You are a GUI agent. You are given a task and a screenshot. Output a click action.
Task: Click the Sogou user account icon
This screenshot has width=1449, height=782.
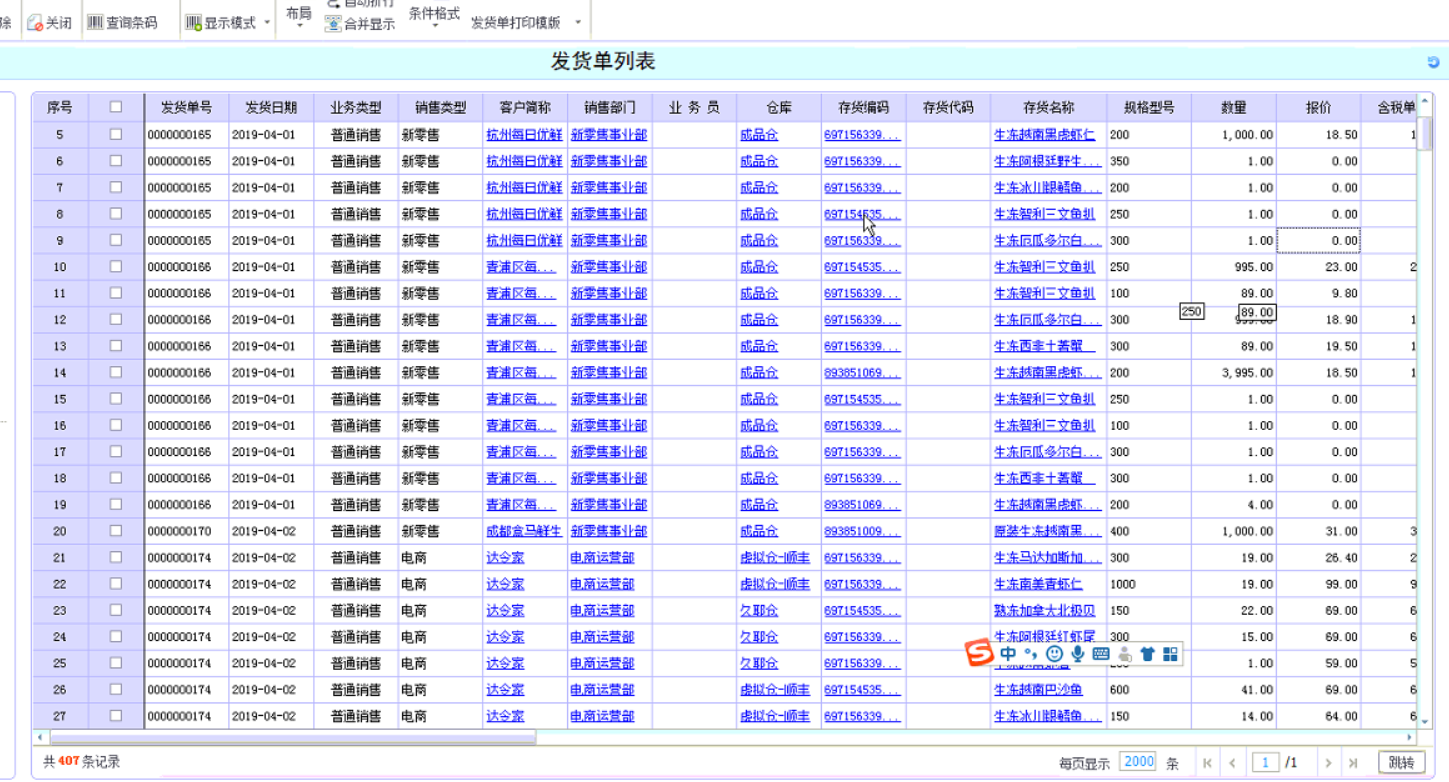1125,654
